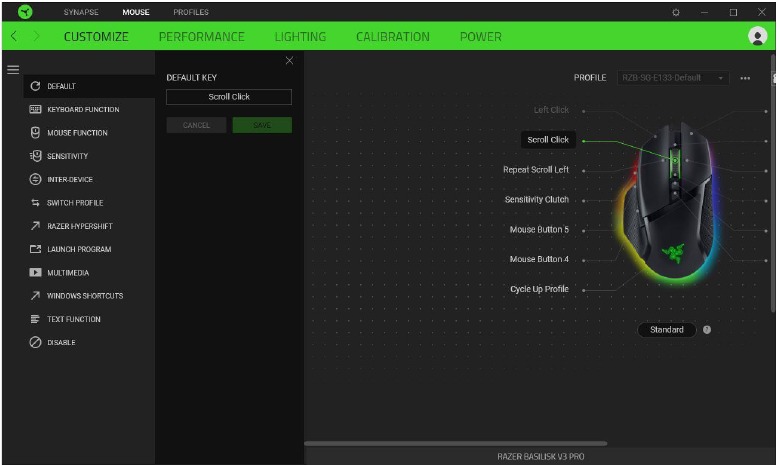
Task: Close the Default Key panel
Action: [x=289, y=60]
